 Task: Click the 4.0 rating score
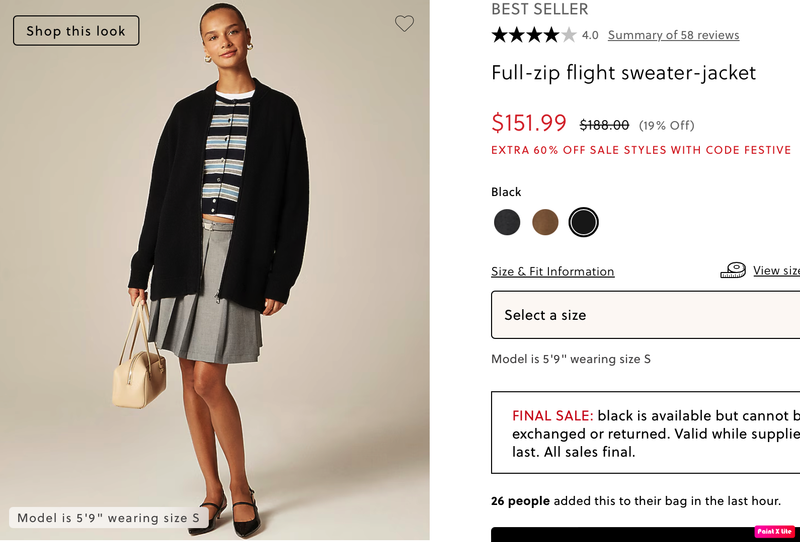click(590, 35)
